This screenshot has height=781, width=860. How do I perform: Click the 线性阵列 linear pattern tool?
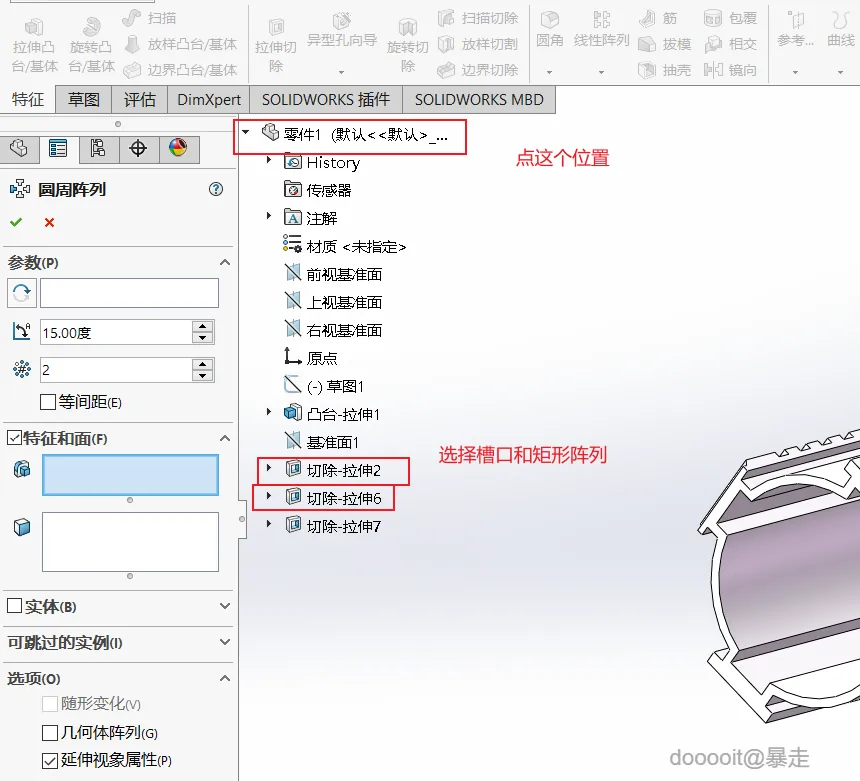[601, 30]
